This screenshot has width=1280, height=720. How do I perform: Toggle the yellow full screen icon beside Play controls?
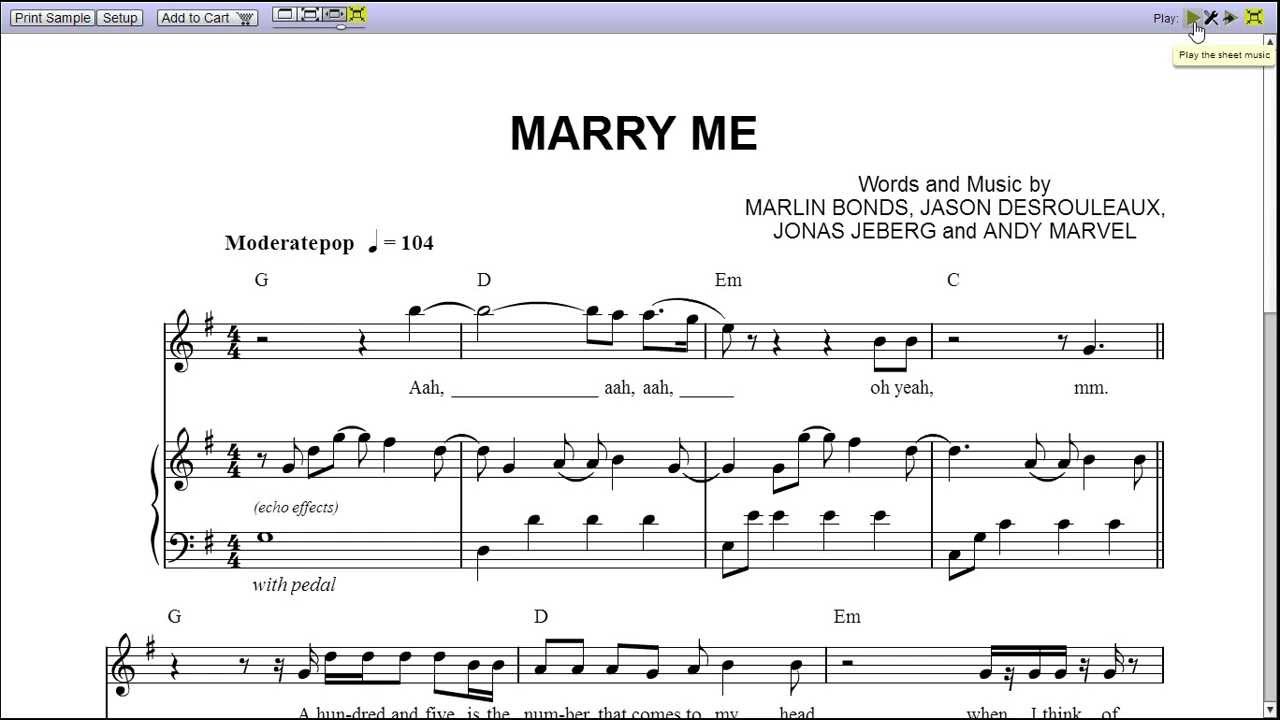click(x=1254, y=17)
